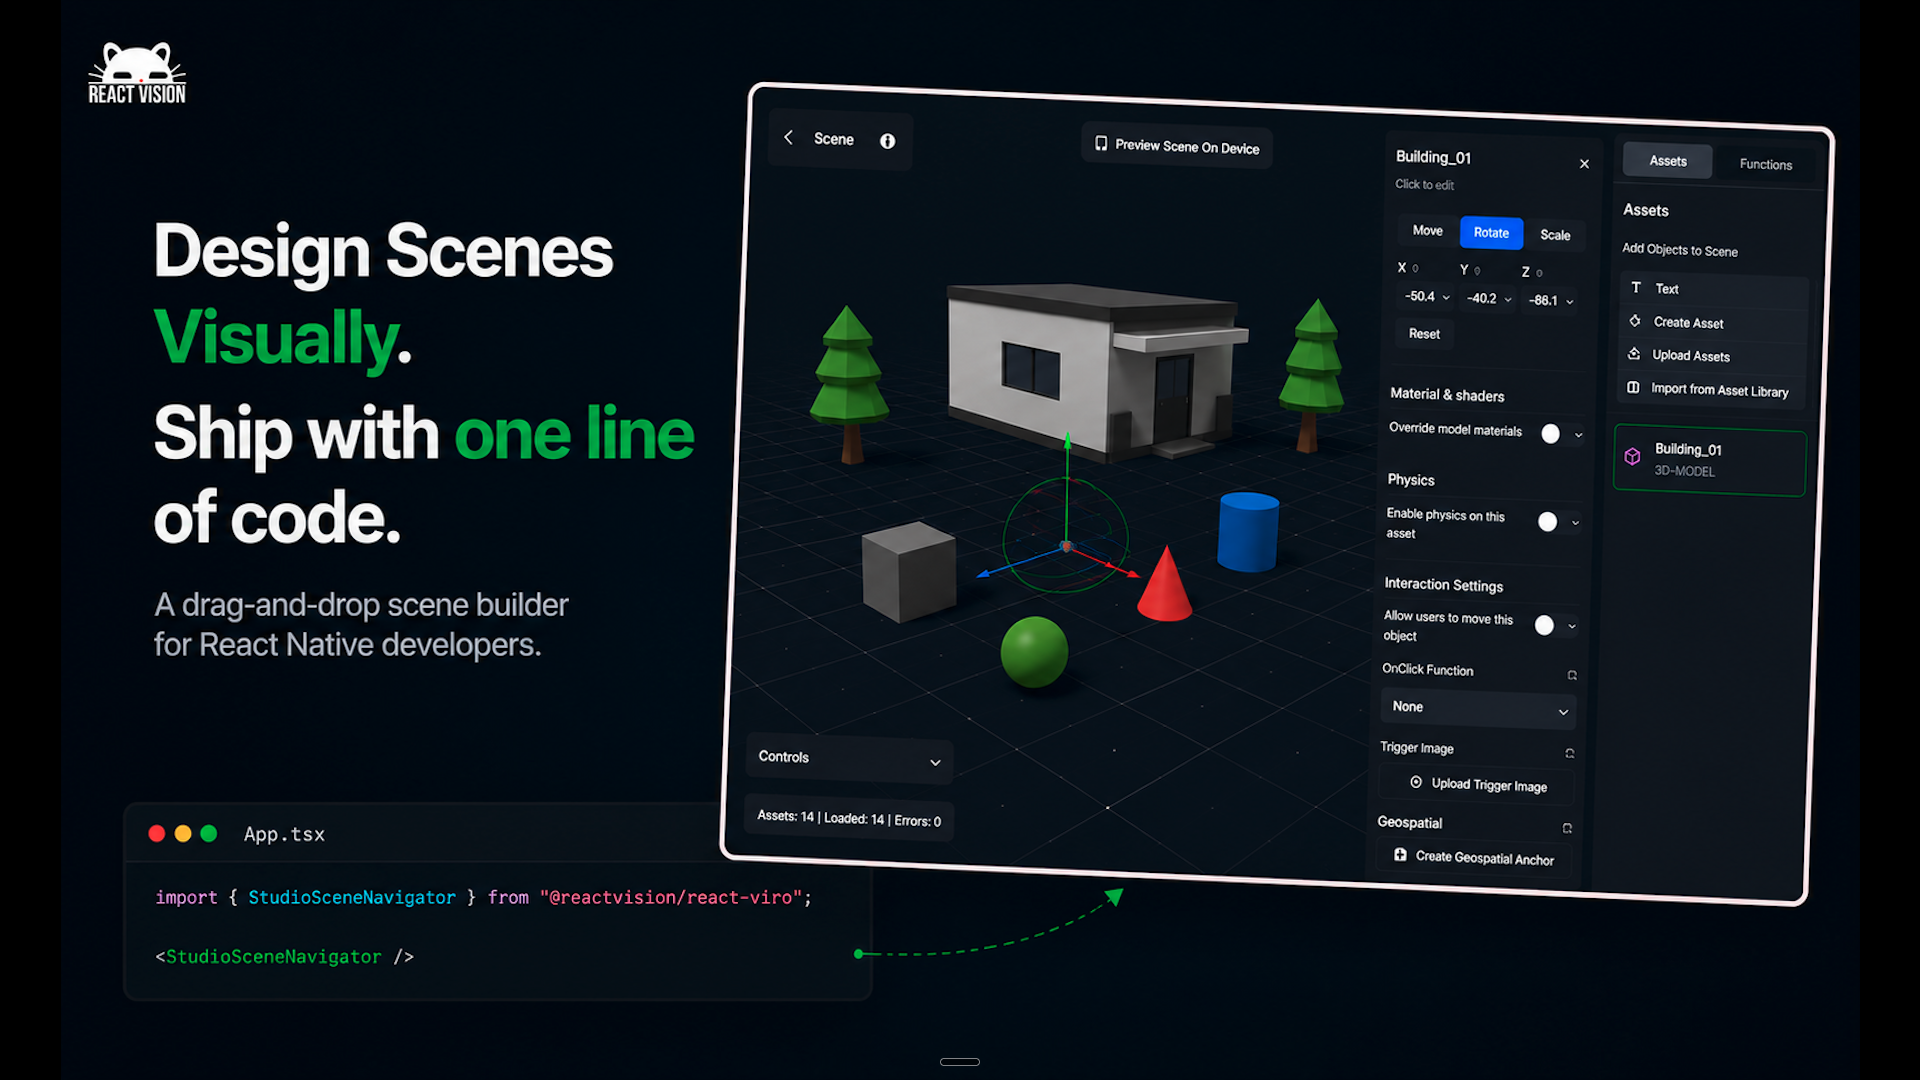
Task: Select the blue cylinder in the scene
Action: [x=1247, y=532]
